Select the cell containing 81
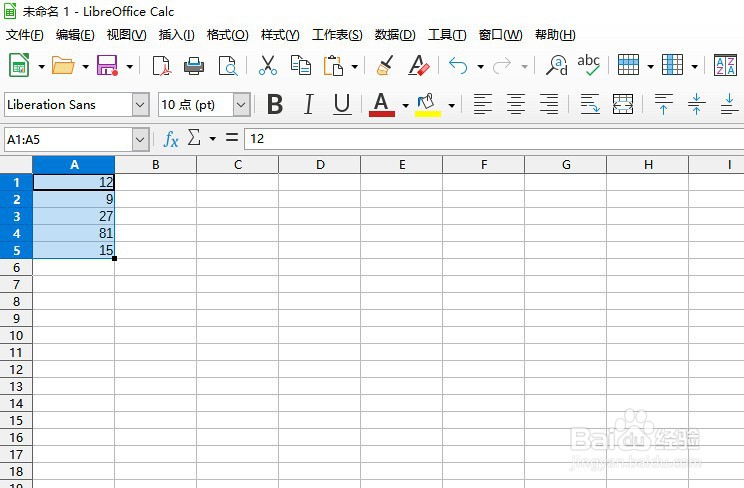The width and height of the screenshot is (744, 488). click(x=74, y=233)
